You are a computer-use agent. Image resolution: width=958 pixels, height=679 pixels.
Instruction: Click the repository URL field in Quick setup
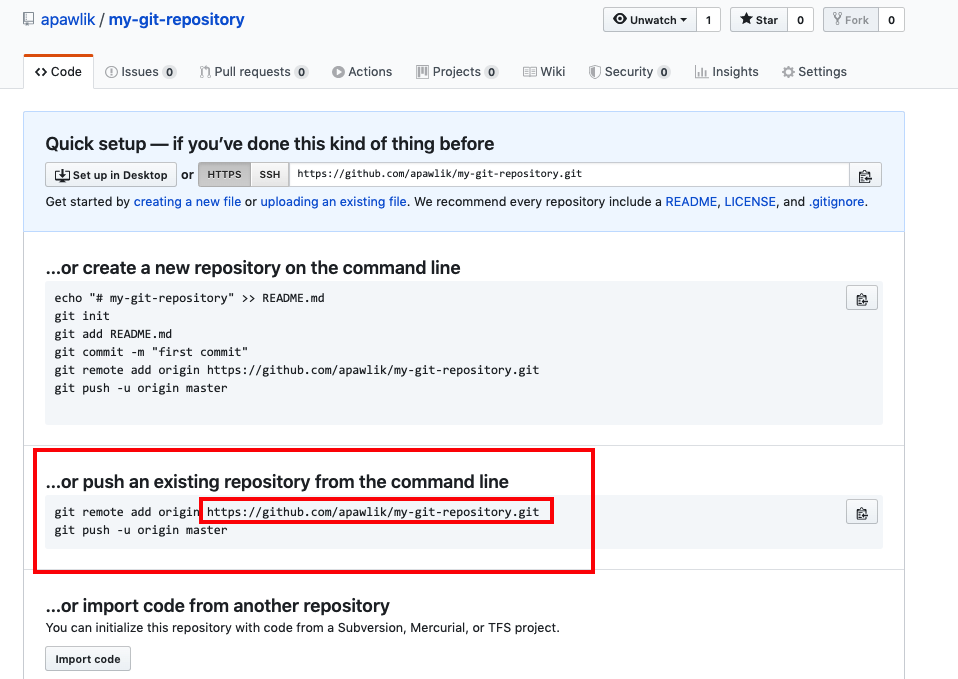tap(569, 174)
